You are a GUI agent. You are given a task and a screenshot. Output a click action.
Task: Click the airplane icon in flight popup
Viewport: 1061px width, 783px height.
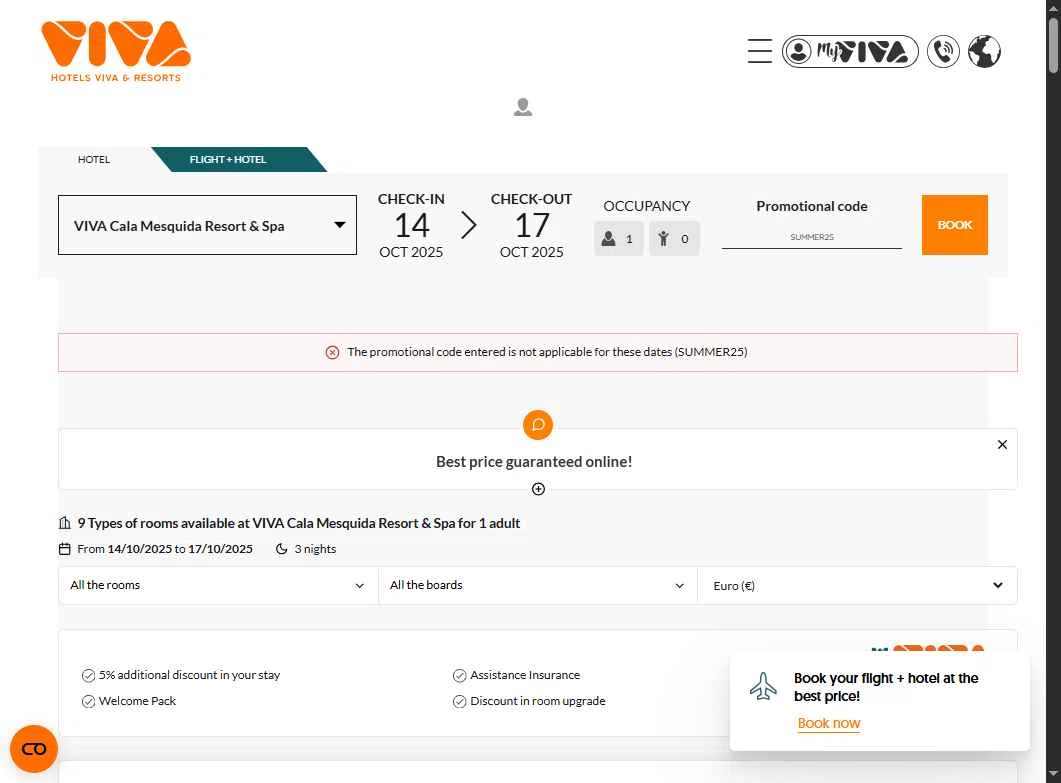(763, 686)
